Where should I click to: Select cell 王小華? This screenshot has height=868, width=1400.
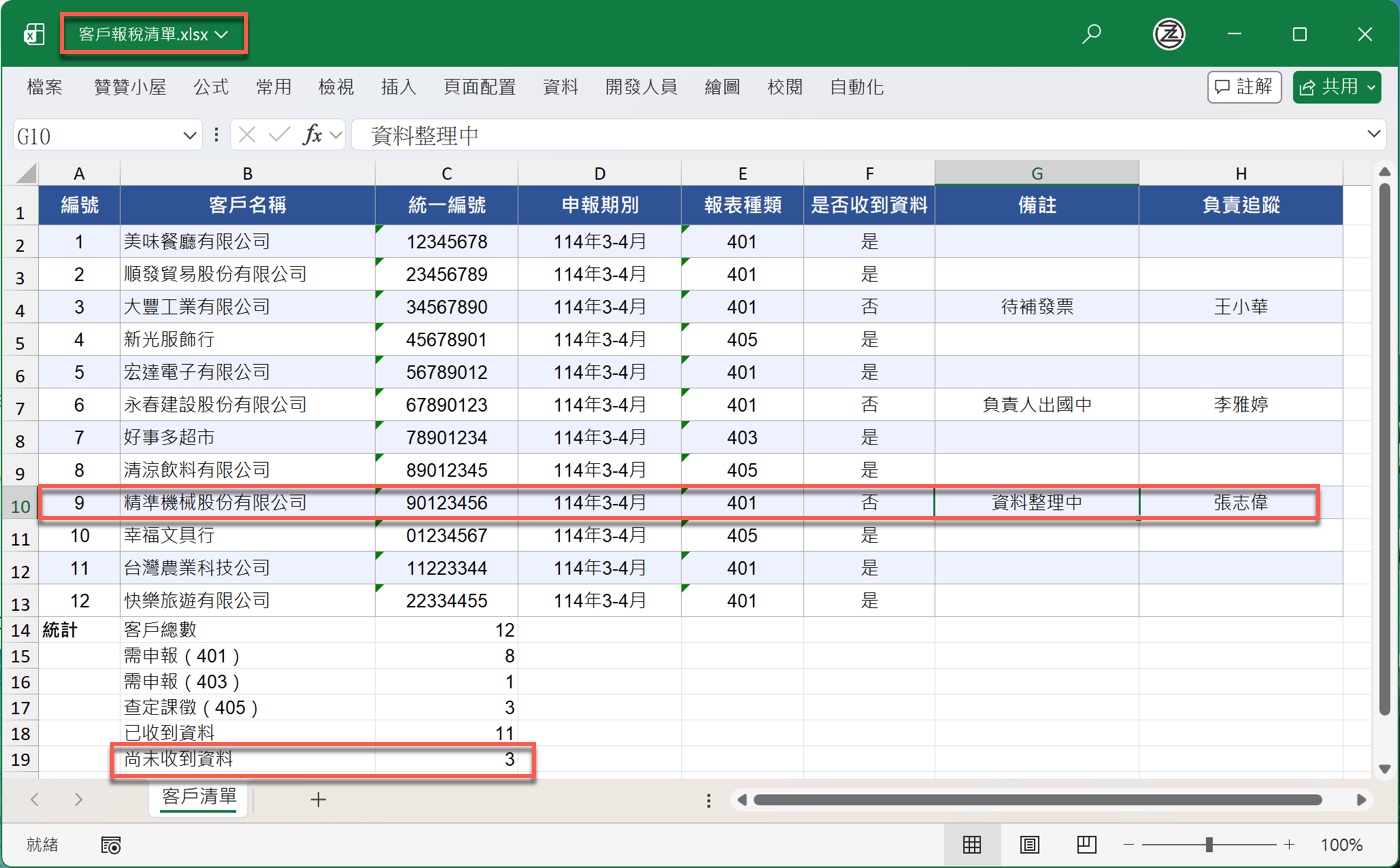click(x=1241, y=307)
